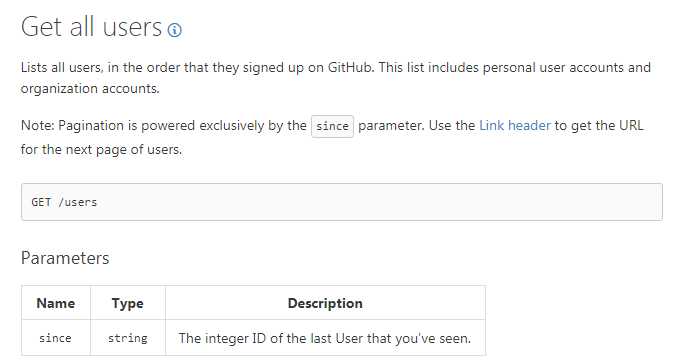The image size is (682, 364).
Task: Click the since parameter name cell
Action: [56, 338]
